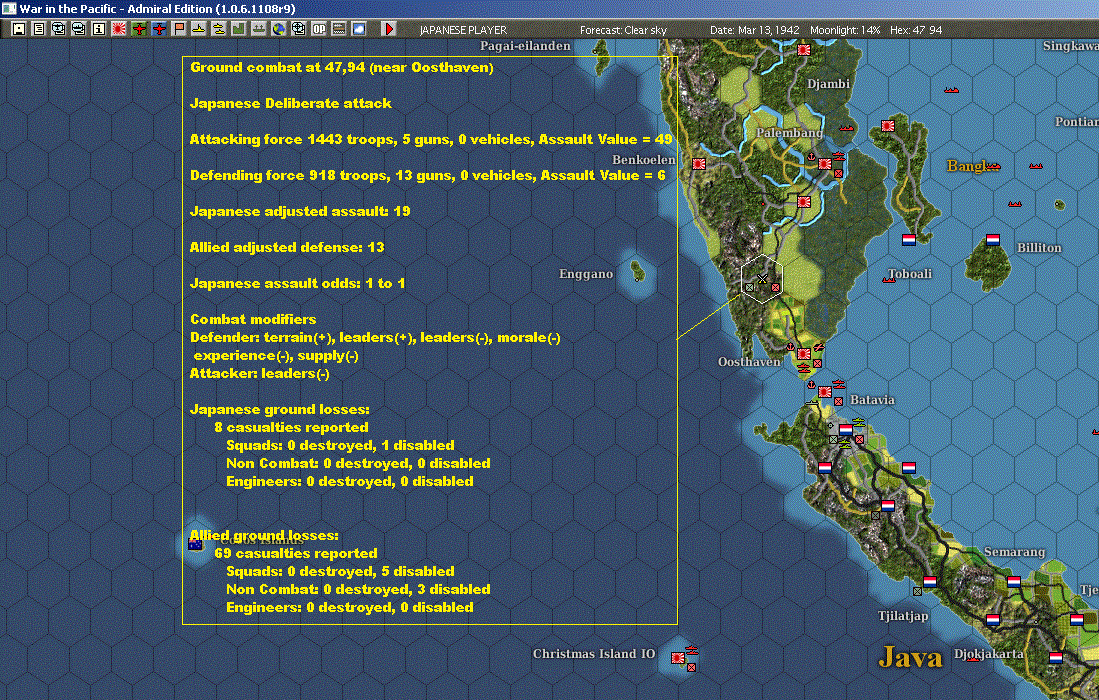This screenshot has height=700, width=1099.
Task: Click the globe toolbar icon
Action: [x=279, y=29]
